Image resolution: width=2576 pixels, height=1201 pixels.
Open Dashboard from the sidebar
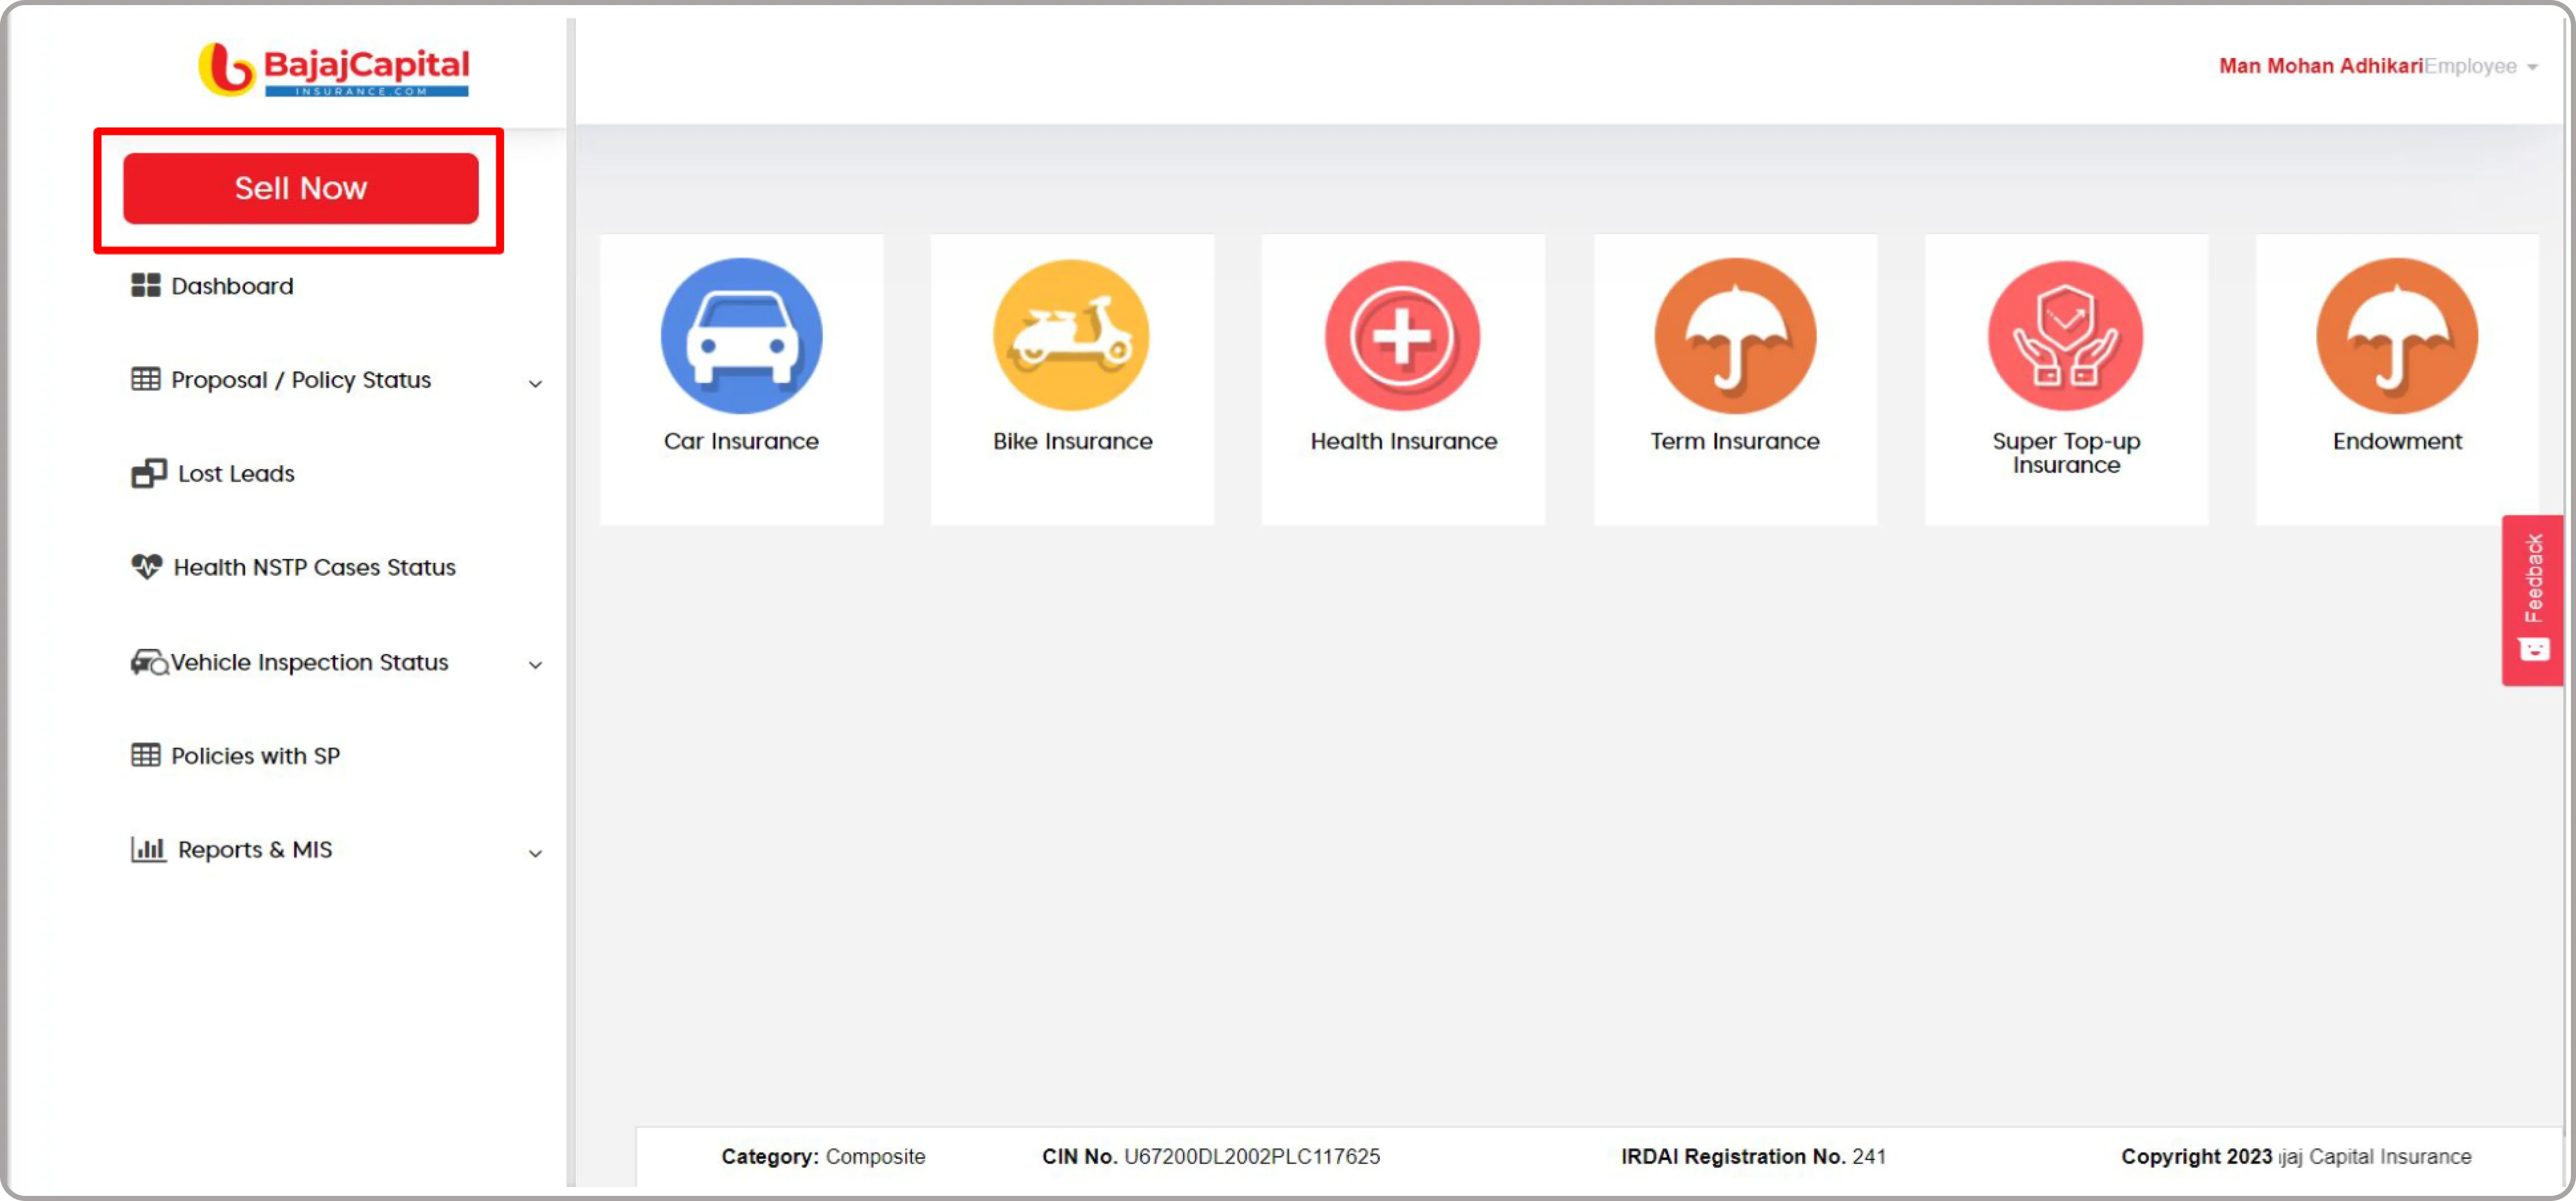(x=232, y=286)
